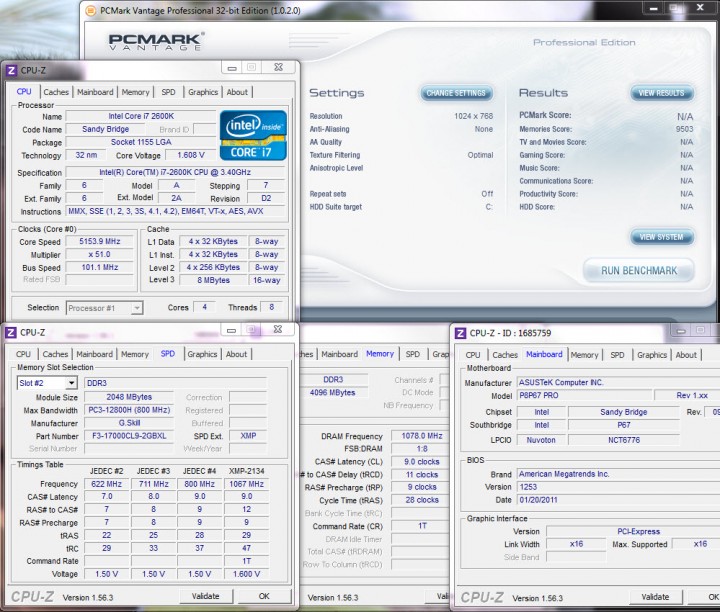Click the Memories Score value 9503
The width and height of the screenshot is (720, 612).
684,129
